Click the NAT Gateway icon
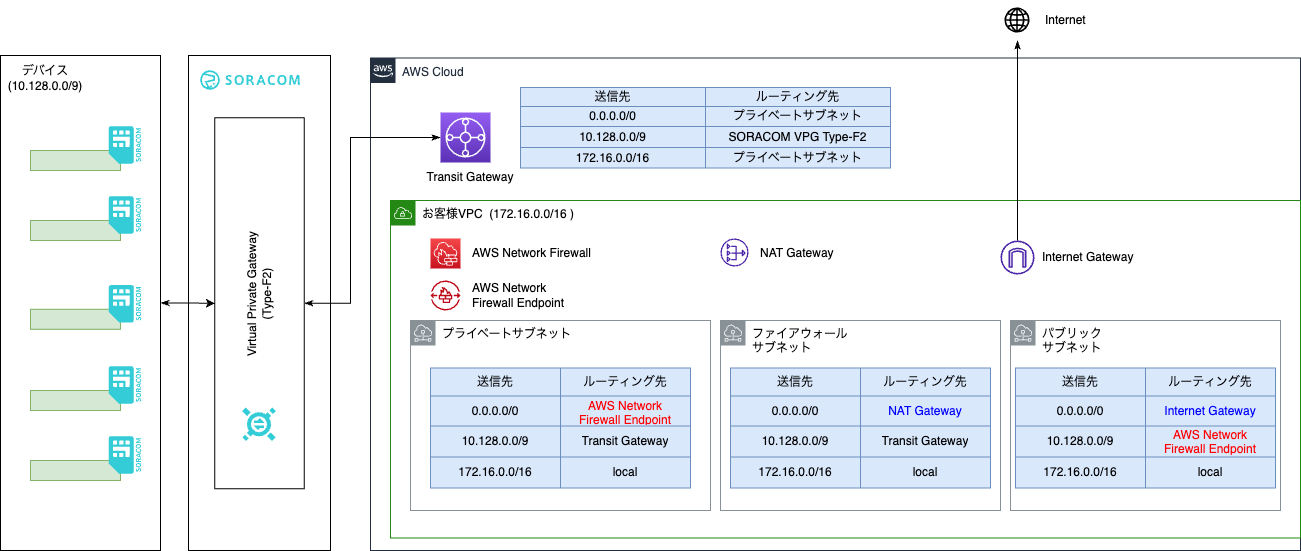This screenshot has width=1301, height=551. click(735, 253)
